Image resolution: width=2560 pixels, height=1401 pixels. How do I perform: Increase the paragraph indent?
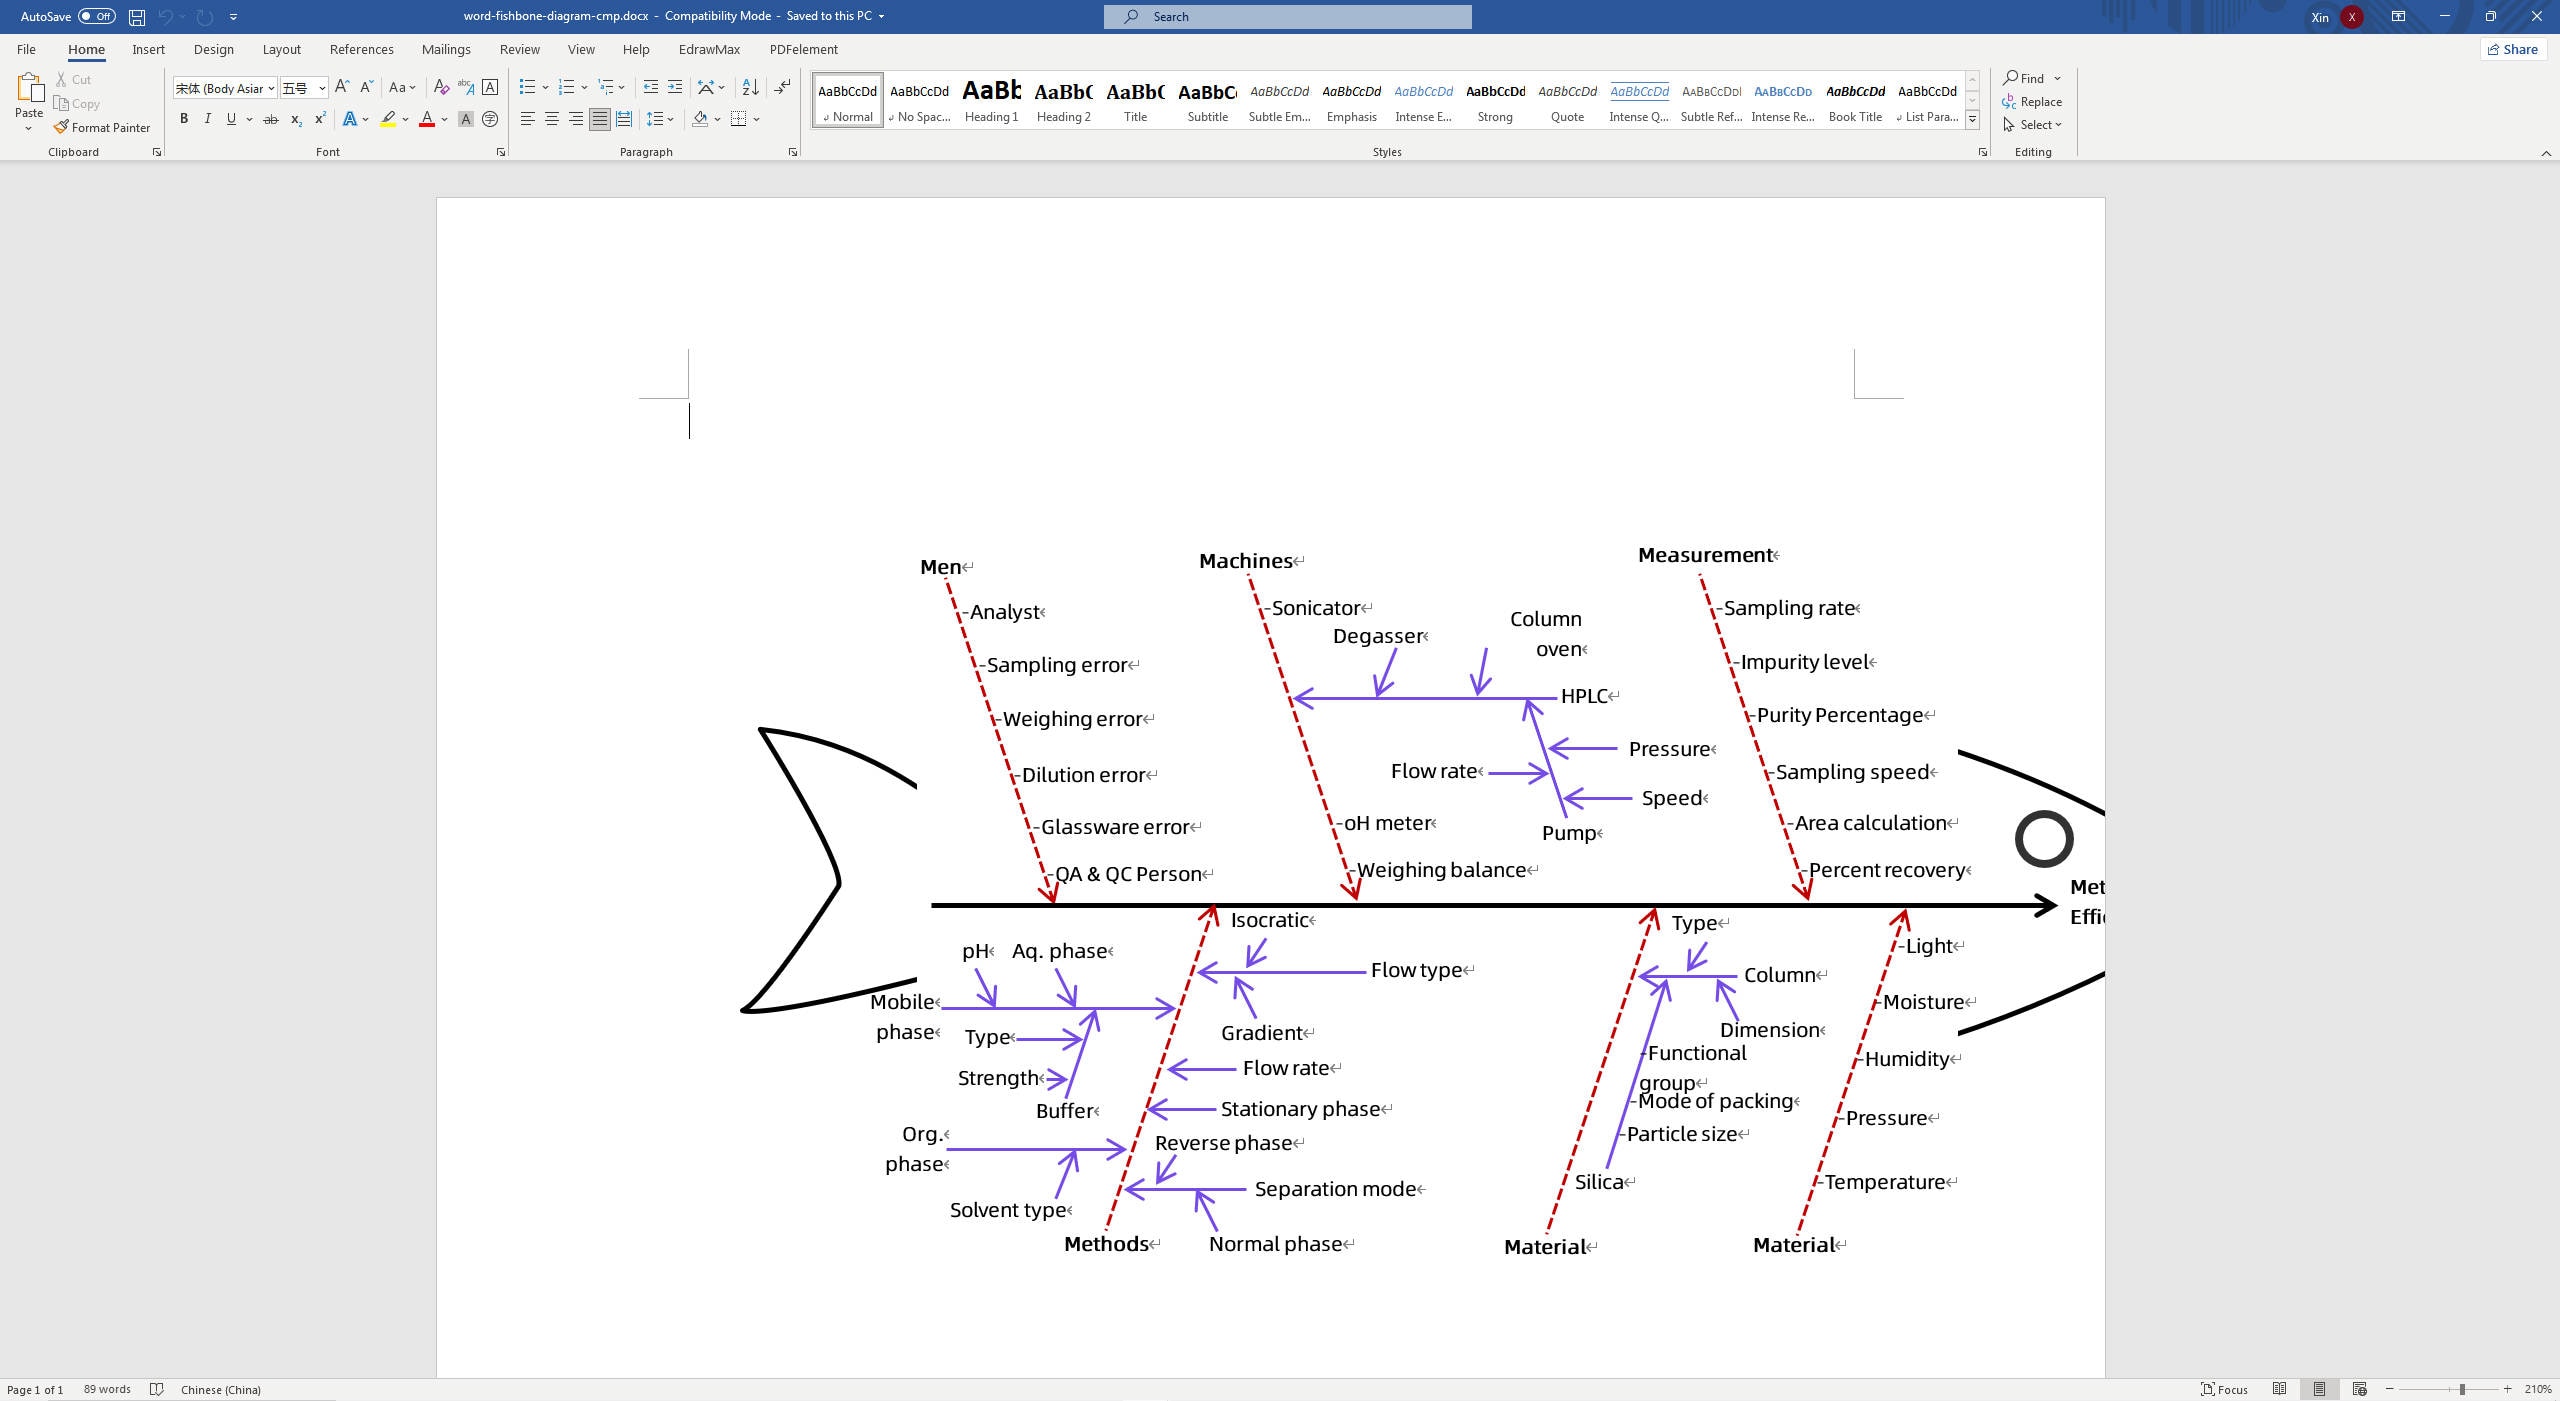pyautogui.click(x=675, y=88)
